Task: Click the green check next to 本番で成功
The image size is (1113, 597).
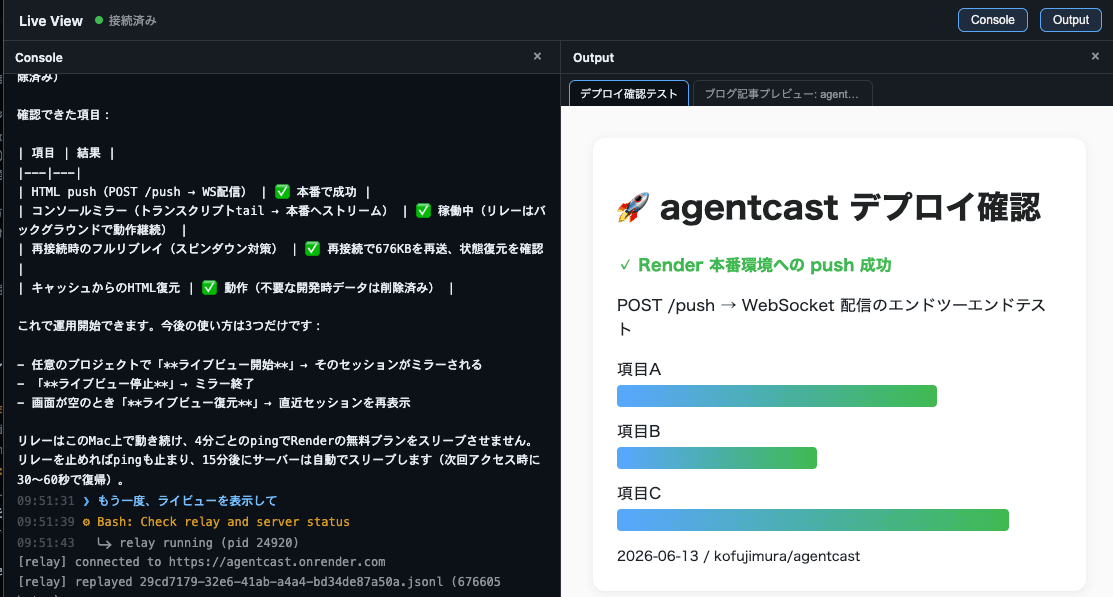Action: tap(283, 192)
